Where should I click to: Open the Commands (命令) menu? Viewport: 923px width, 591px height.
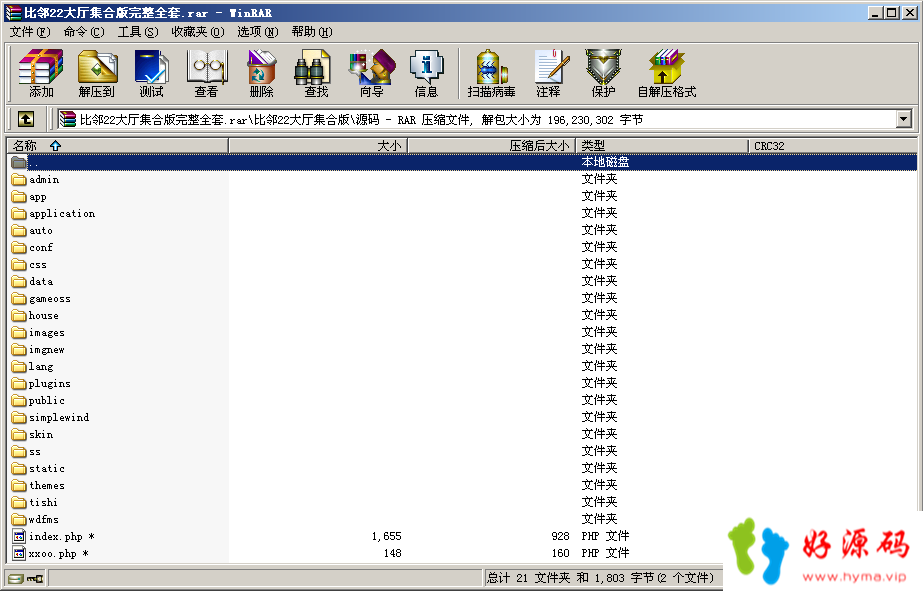coord(84,32)
